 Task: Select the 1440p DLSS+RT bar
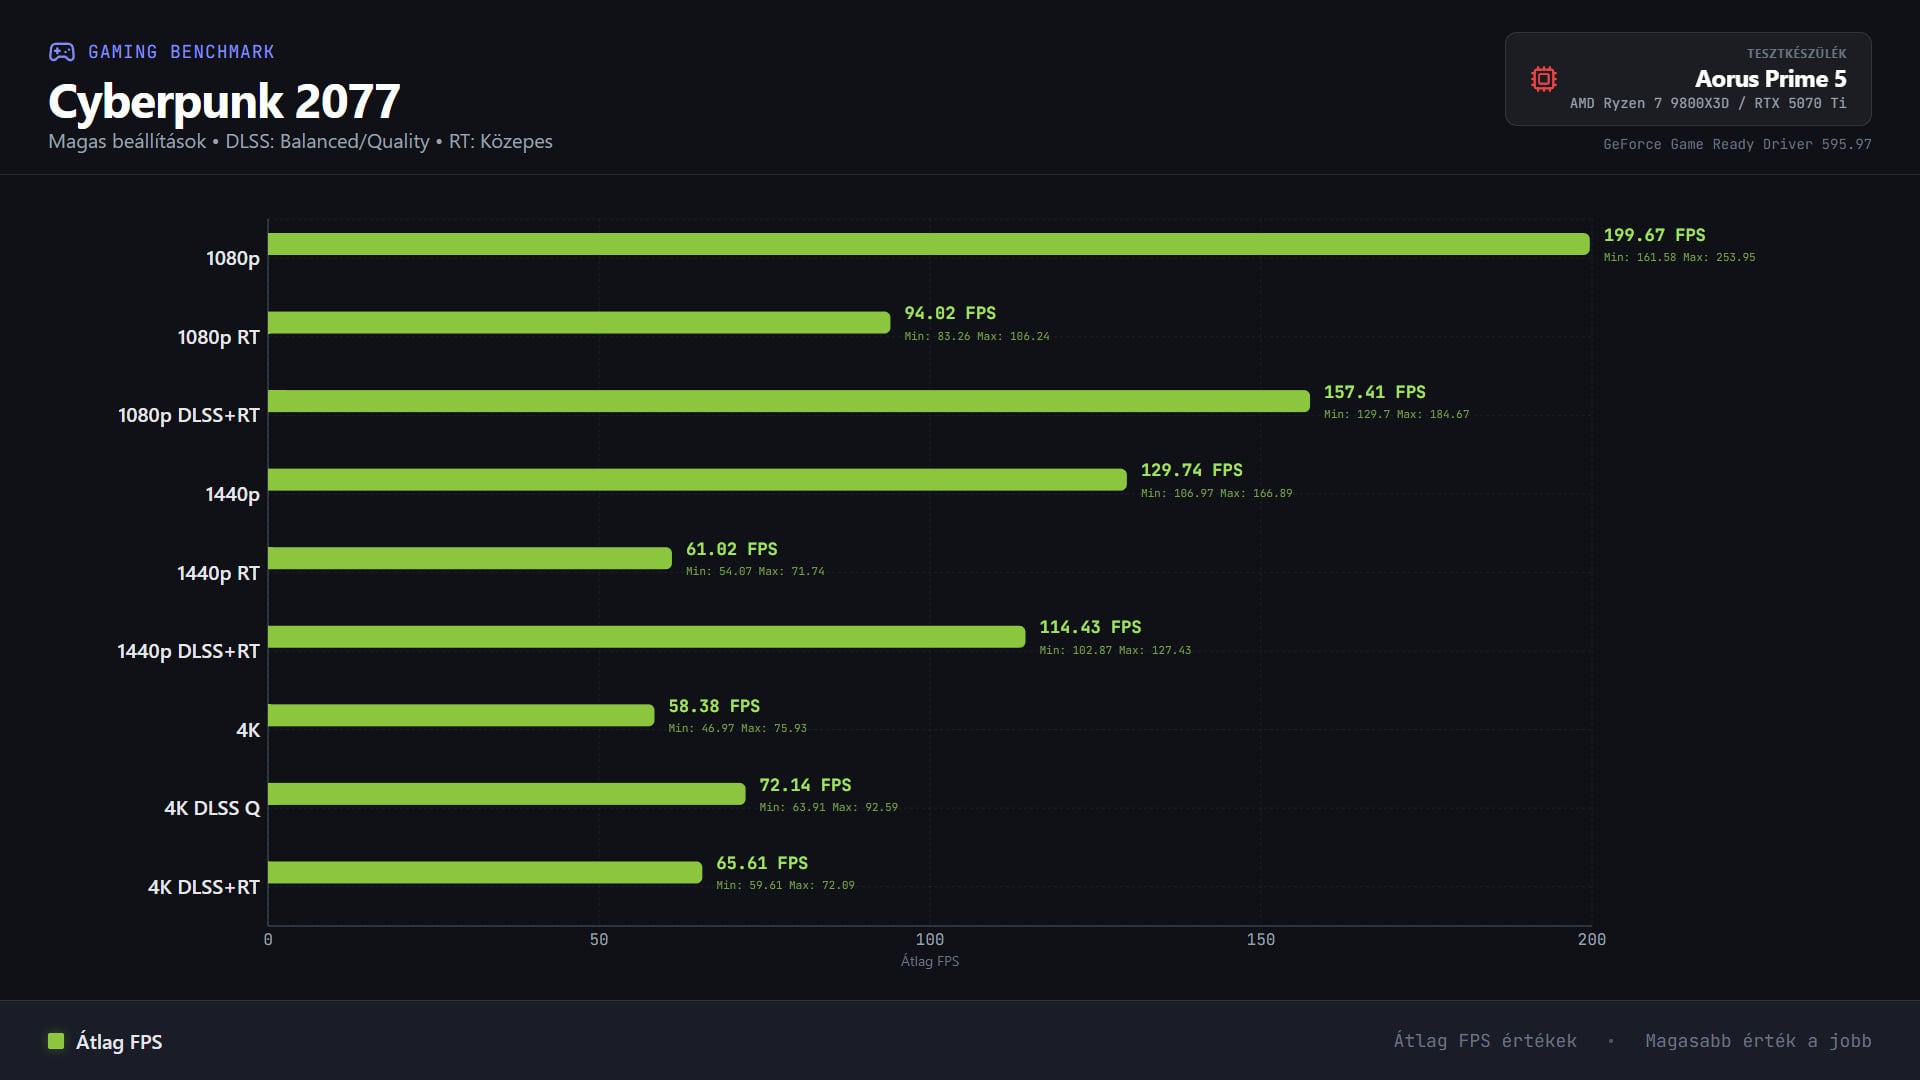646,637
